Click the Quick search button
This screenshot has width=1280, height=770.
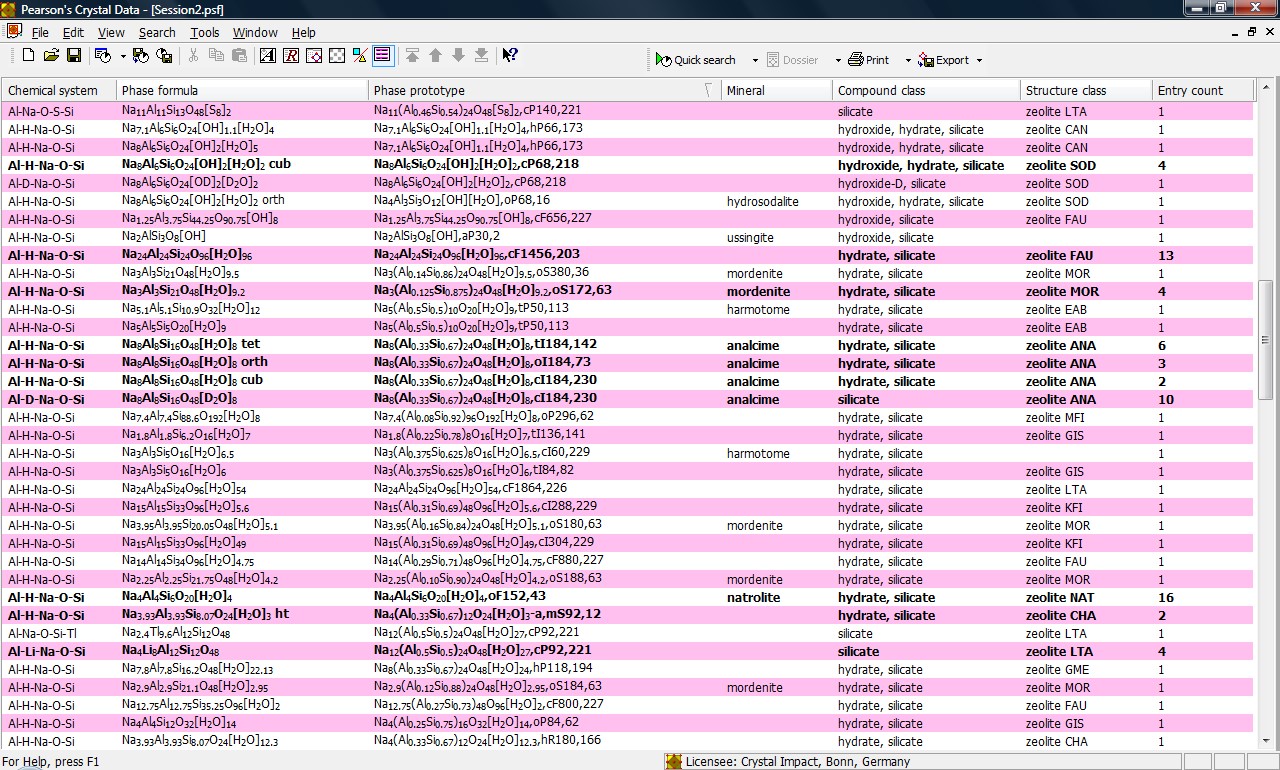pyautogui.click(x=696, y=60)
